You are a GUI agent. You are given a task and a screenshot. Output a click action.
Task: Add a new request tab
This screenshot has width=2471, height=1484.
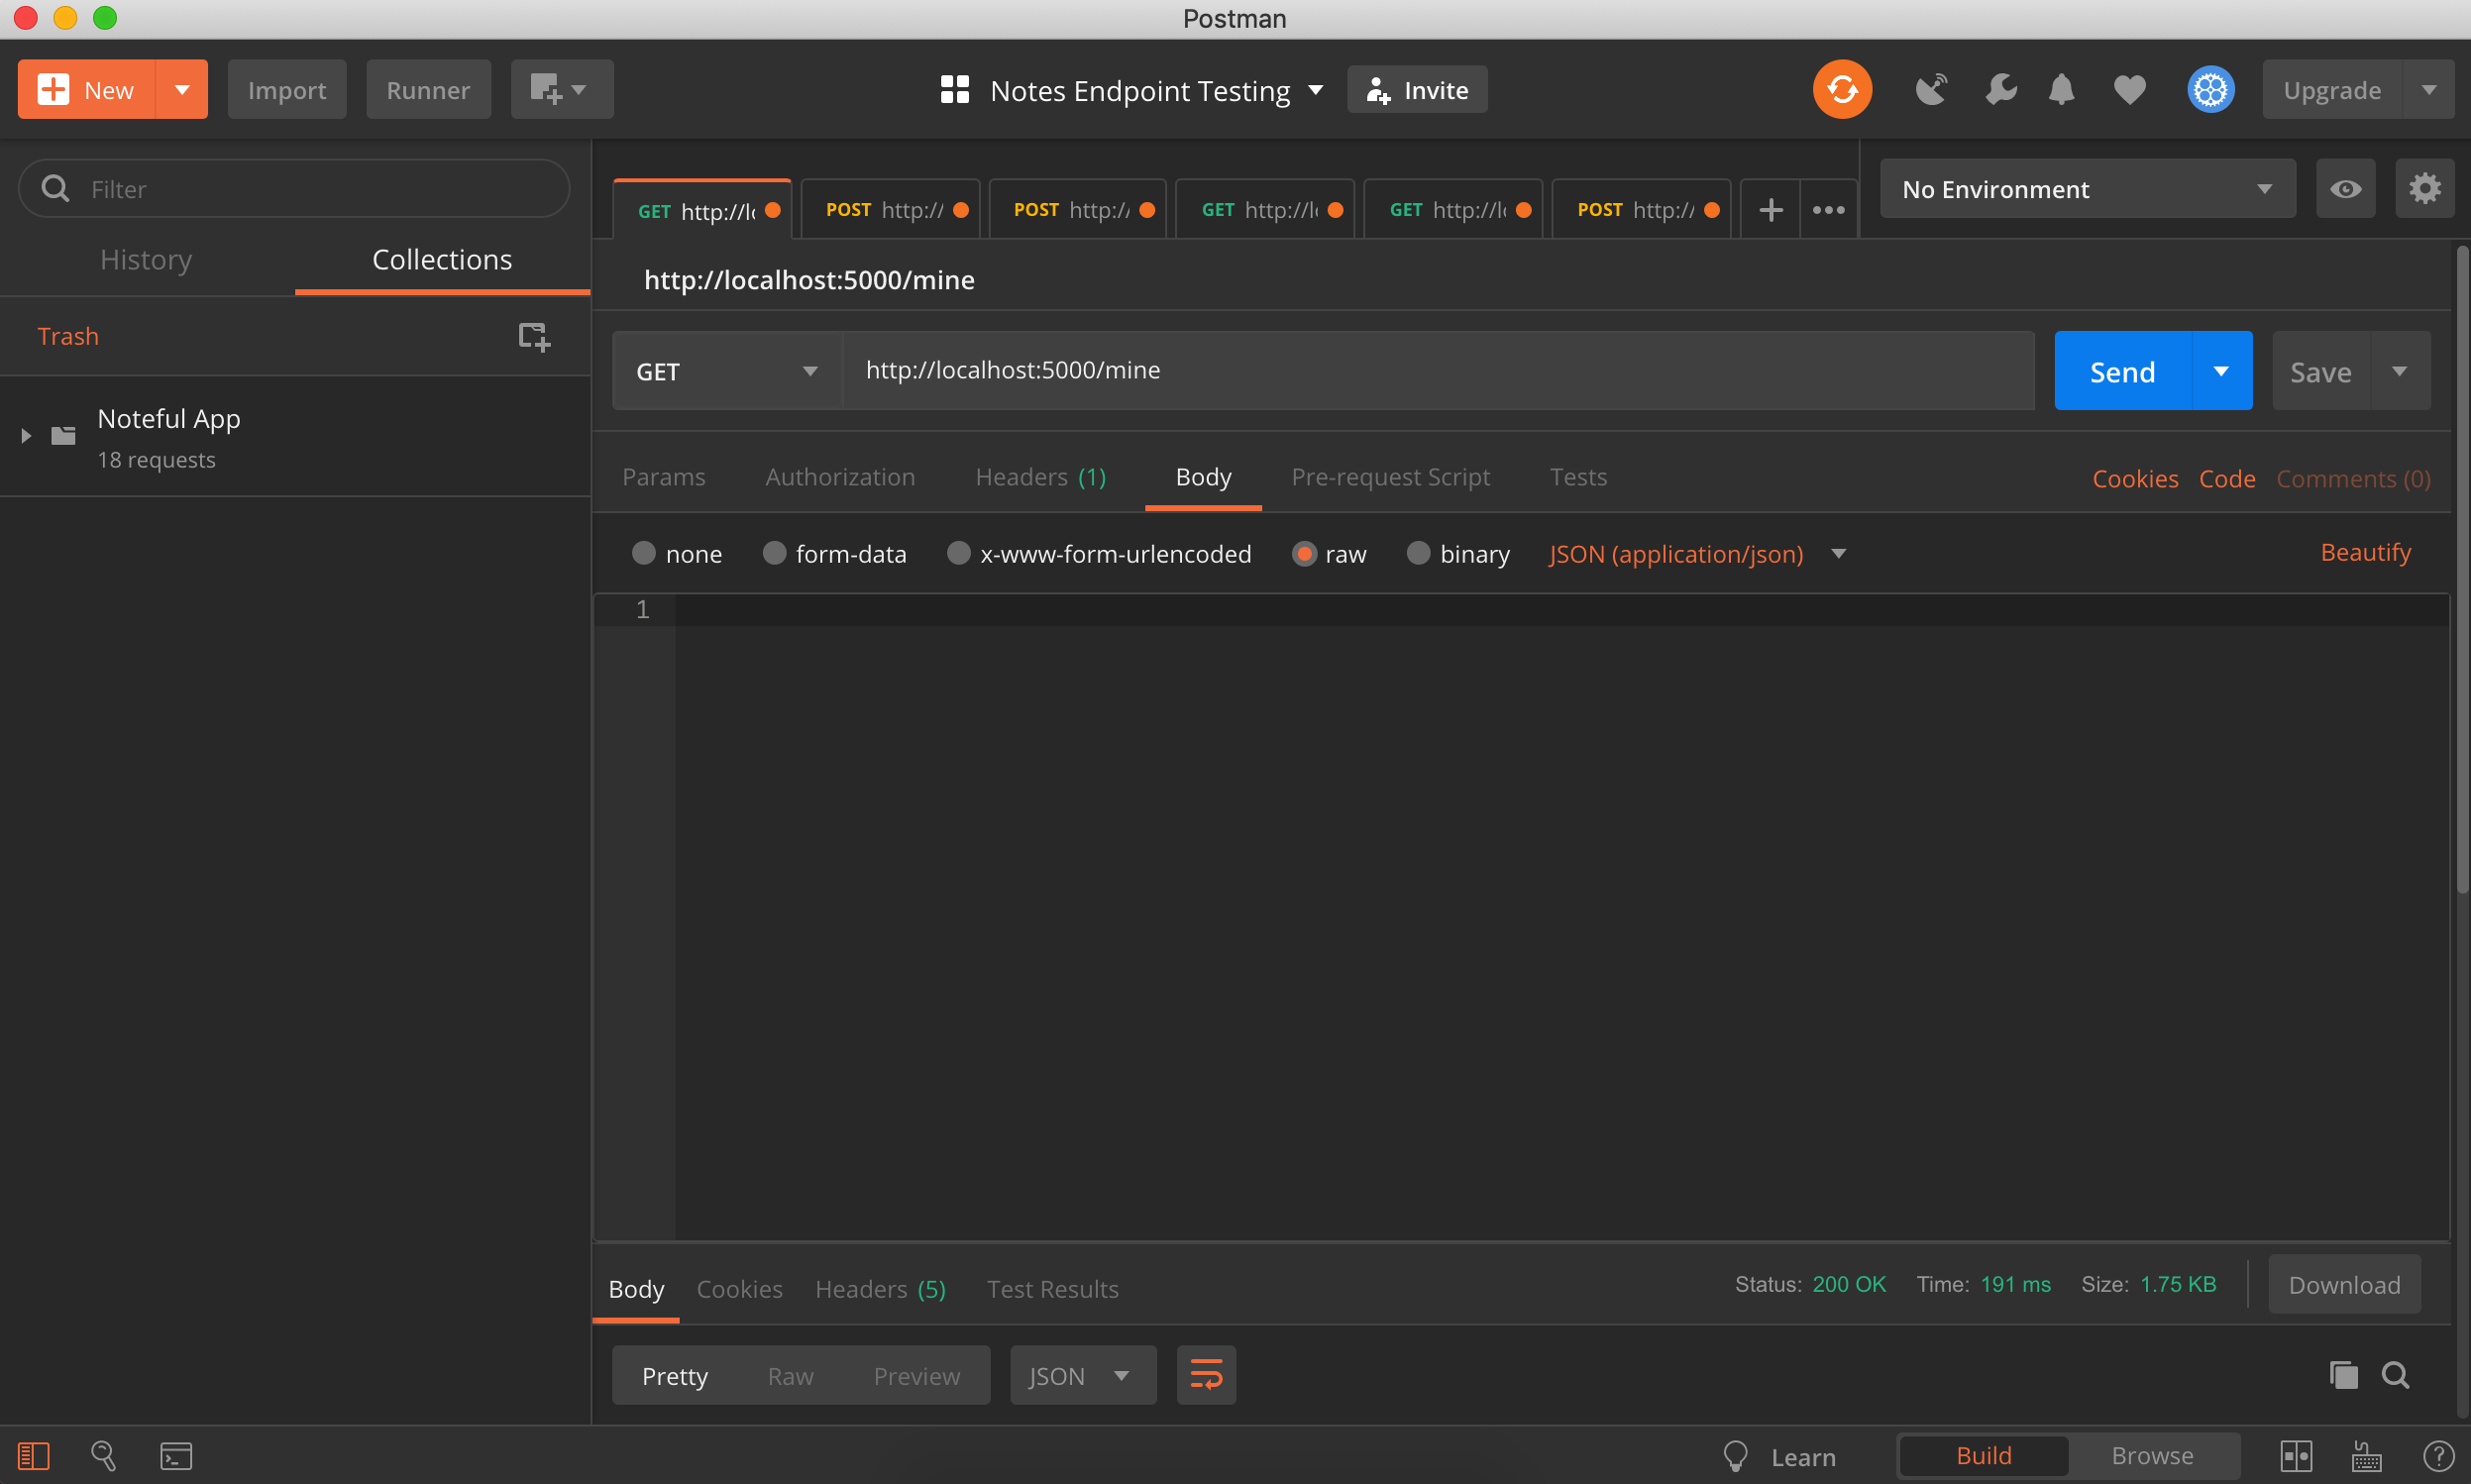pyautogui.click(x=1770, y=210)
